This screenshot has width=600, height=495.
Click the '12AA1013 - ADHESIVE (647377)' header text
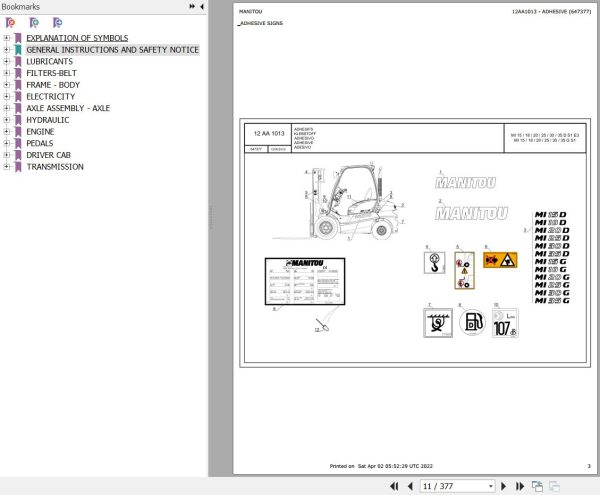coord(551,11)
